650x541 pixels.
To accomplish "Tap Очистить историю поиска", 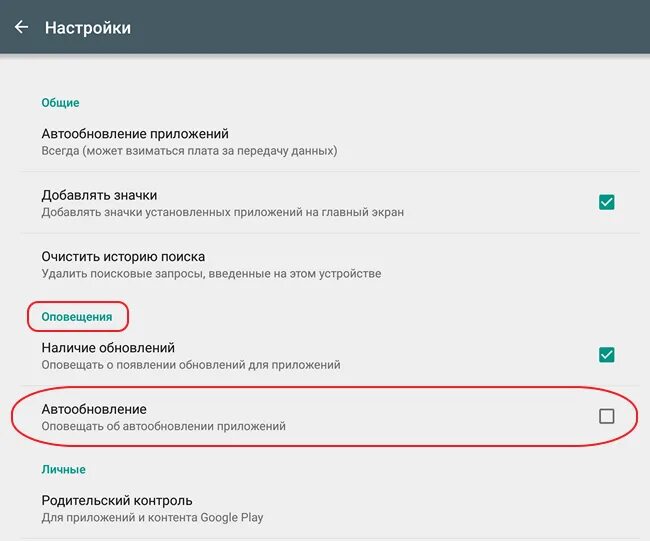I will tap(123, 256).
